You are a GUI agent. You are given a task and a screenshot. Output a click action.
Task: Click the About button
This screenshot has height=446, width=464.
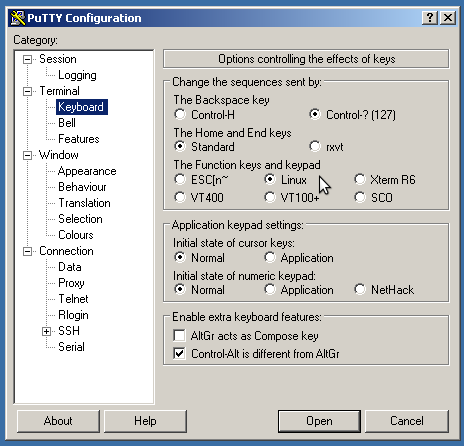pyautogui.click(x=58, y=421)
